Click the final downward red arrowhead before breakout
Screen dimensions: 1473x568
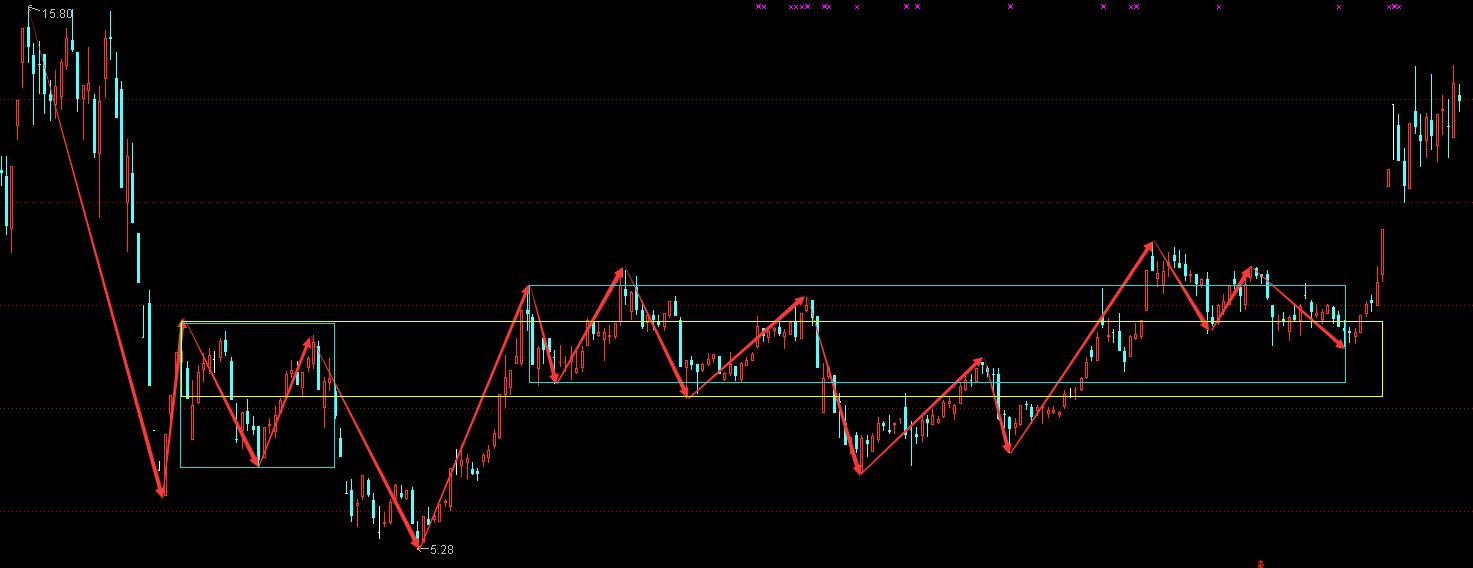click(x=1341, y=344)
